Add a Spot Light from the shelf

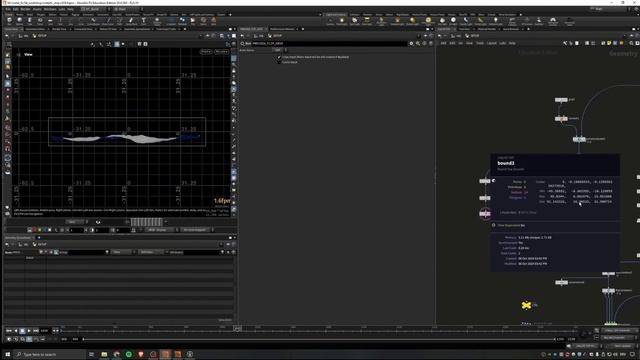354,21
